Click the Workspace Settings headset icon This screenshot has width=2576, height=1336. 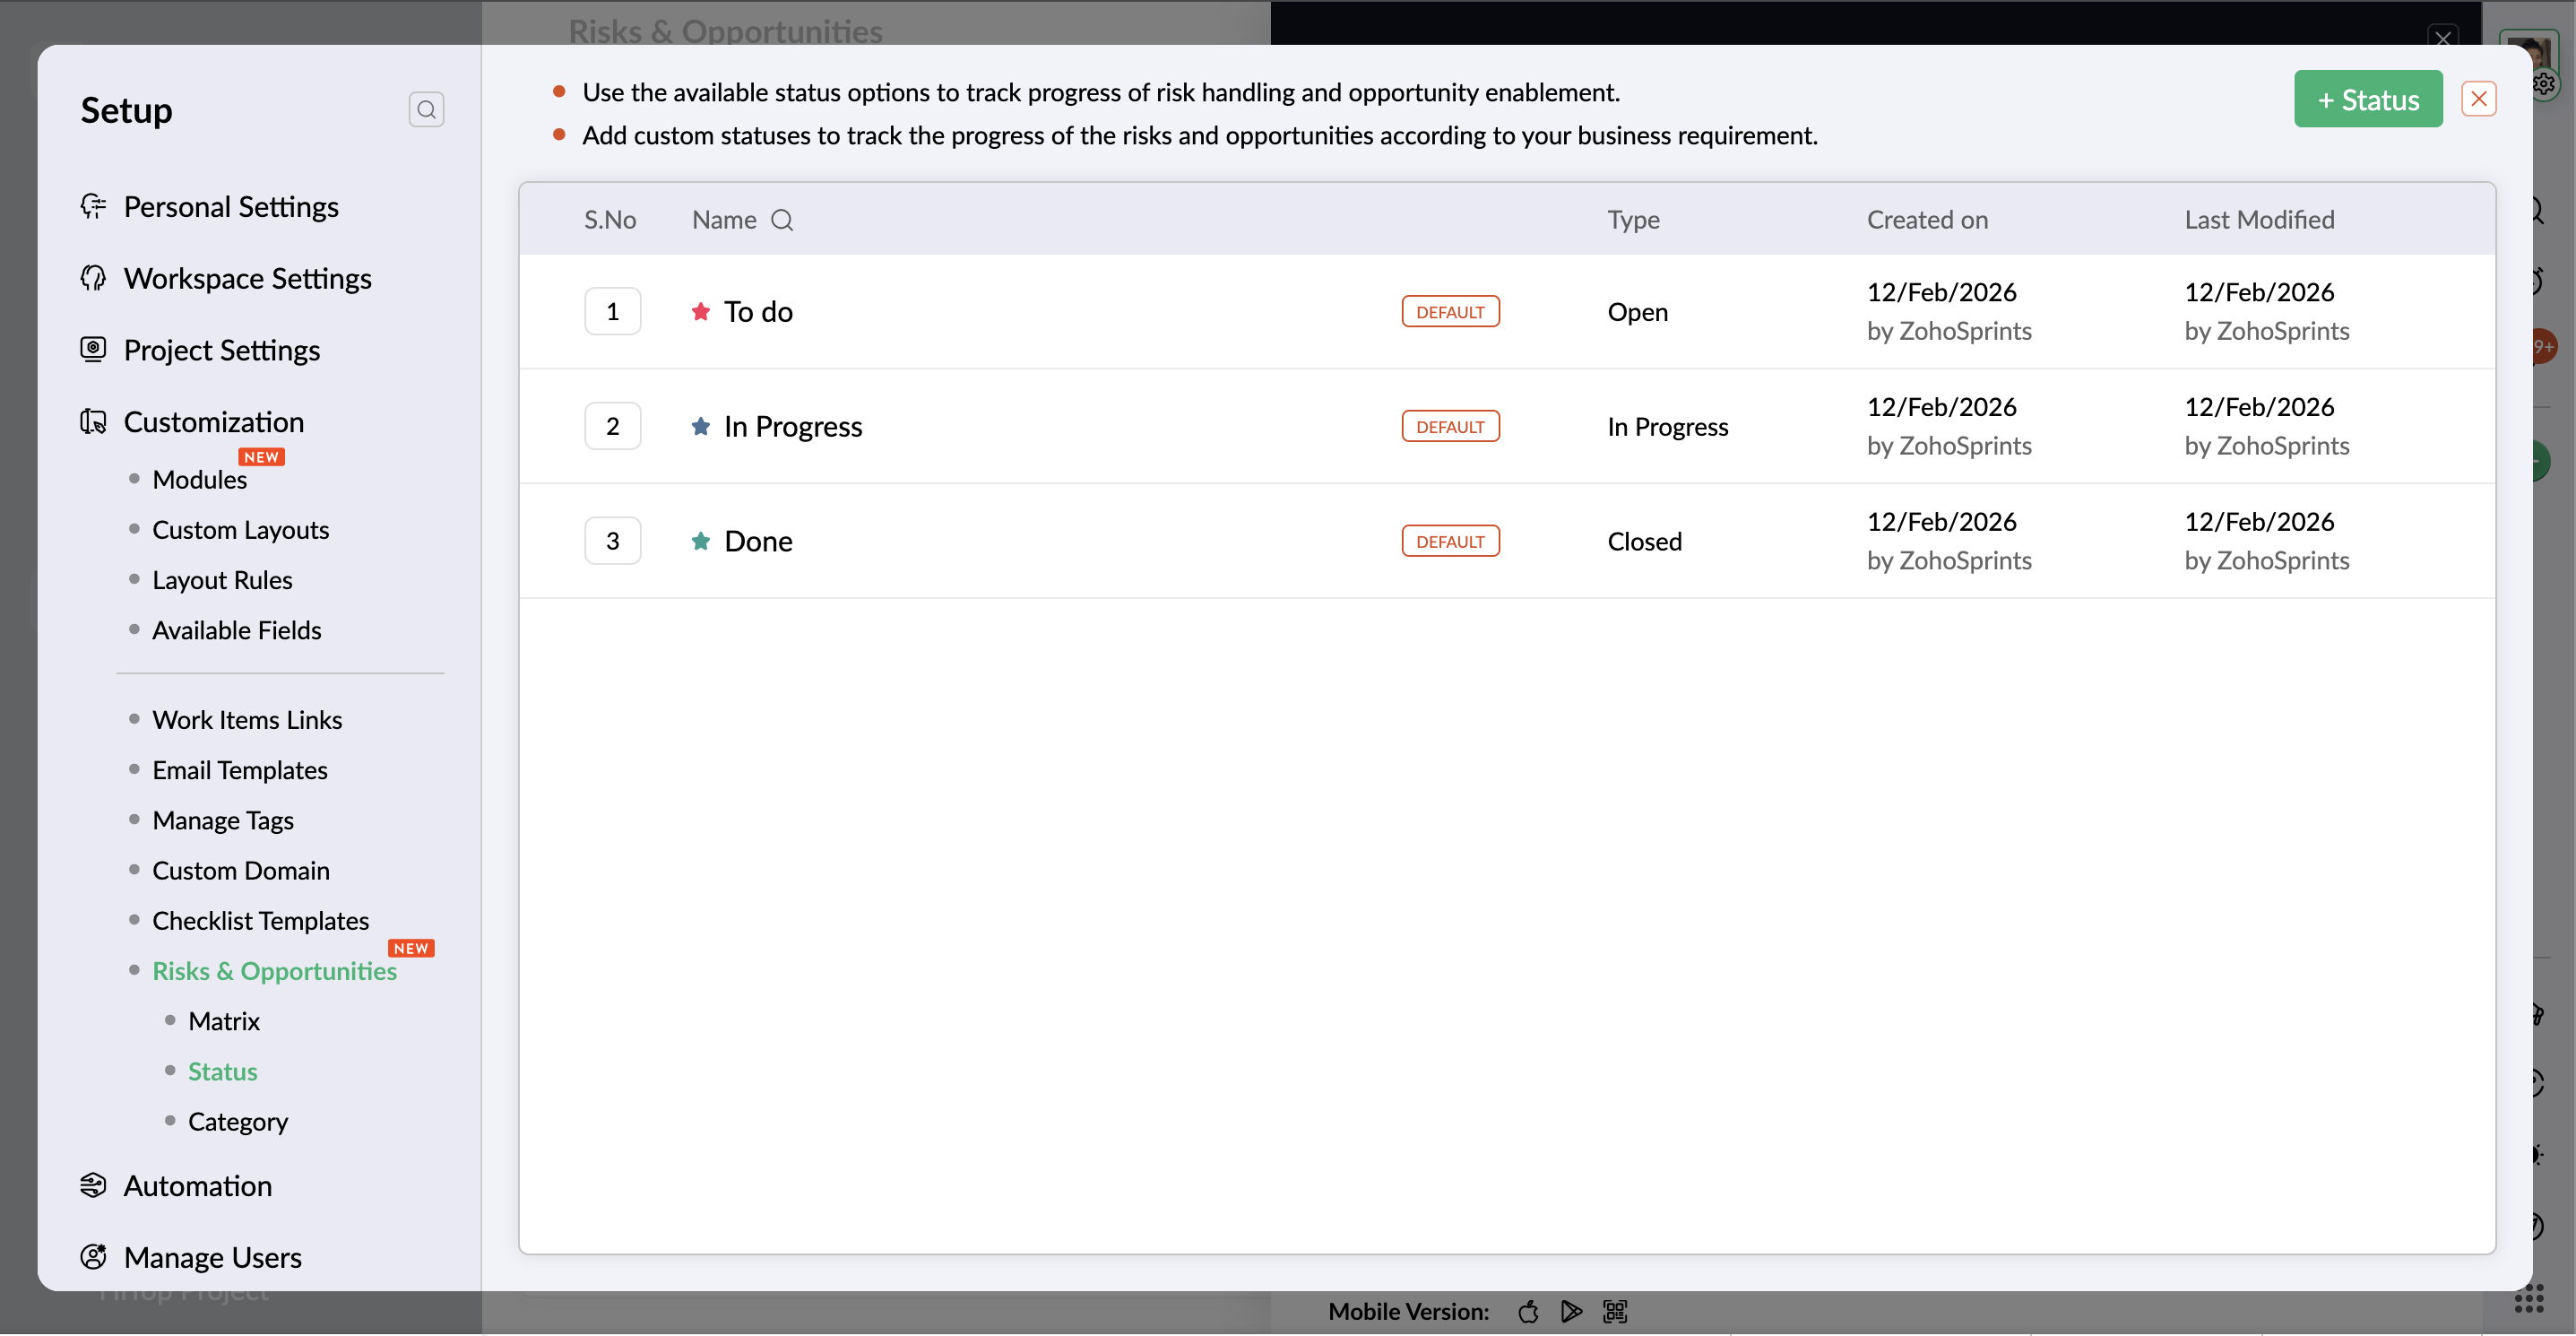click(93, 278)
